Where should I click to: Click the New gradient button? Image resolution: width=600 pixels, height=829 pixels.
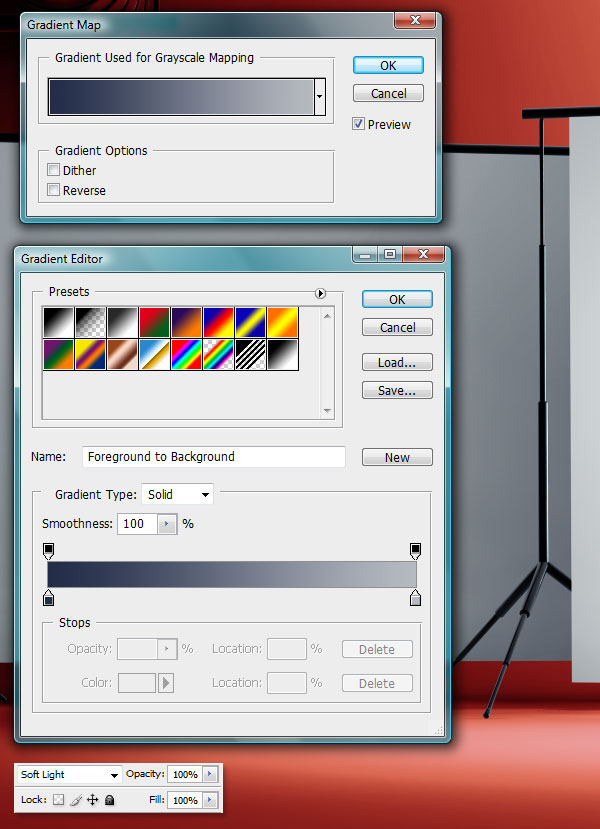pos(397,457)
